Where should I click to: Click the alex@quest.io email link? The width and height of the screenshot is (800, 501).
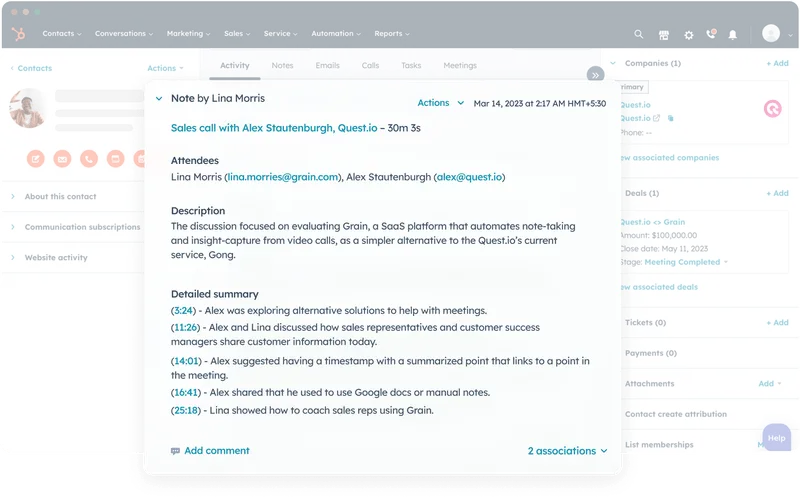(469, 177)
